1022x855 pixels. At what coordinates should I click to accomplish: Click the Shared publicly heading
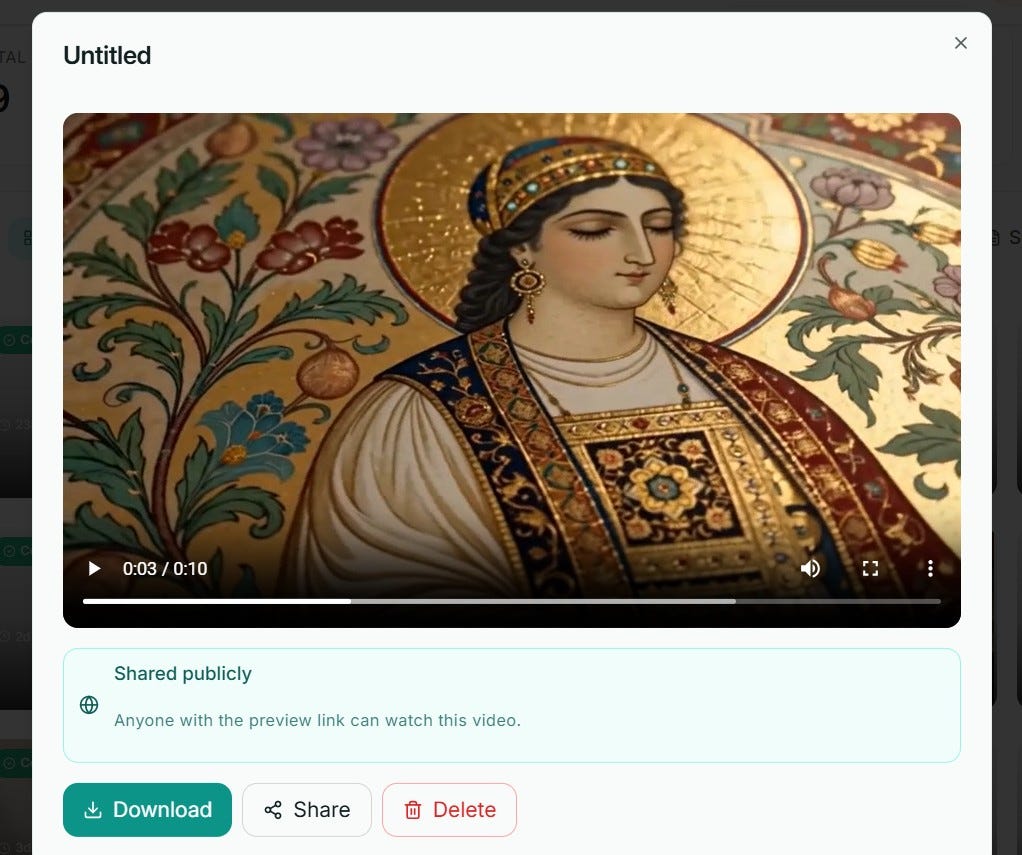[182, 673]
